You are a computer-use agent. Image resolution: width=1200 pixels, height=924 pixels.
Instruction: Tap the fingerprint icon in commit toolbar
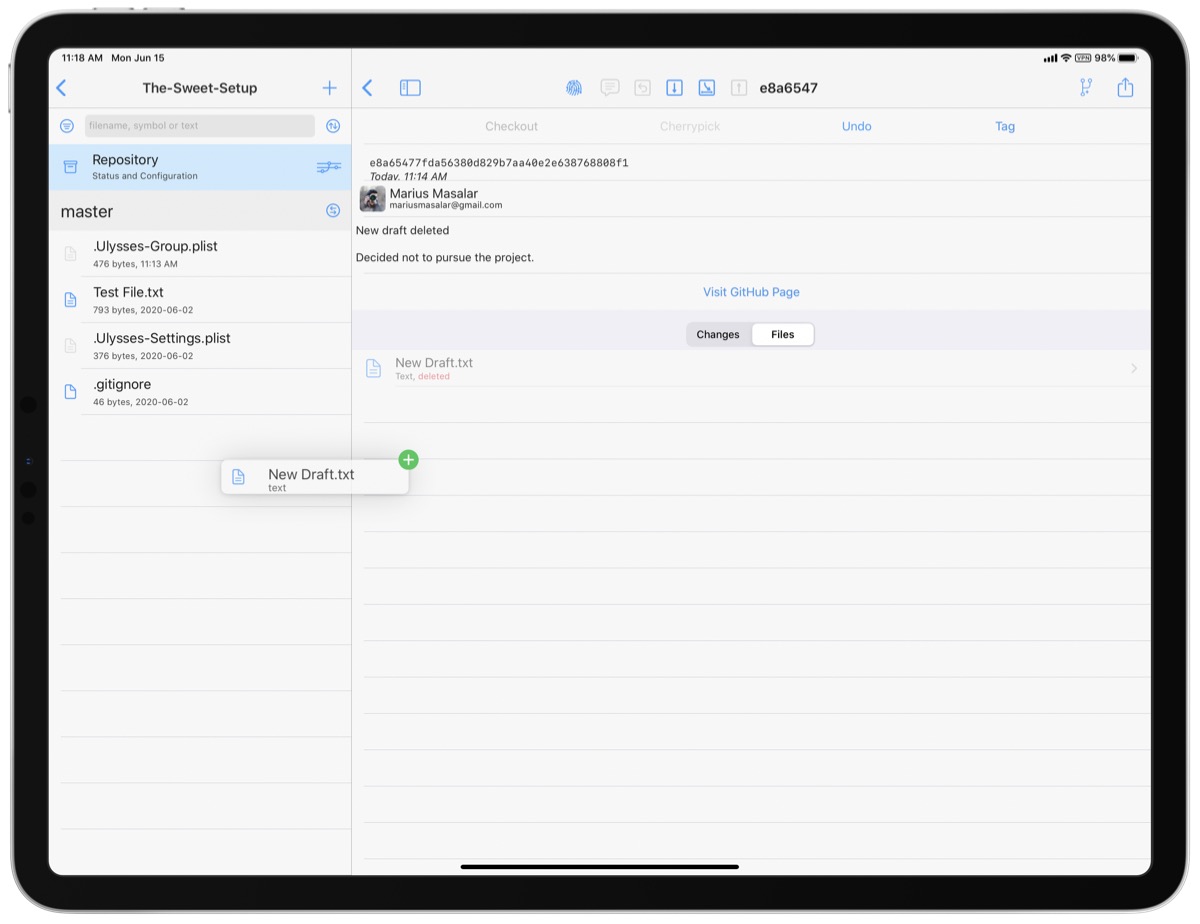coord(574,88)
